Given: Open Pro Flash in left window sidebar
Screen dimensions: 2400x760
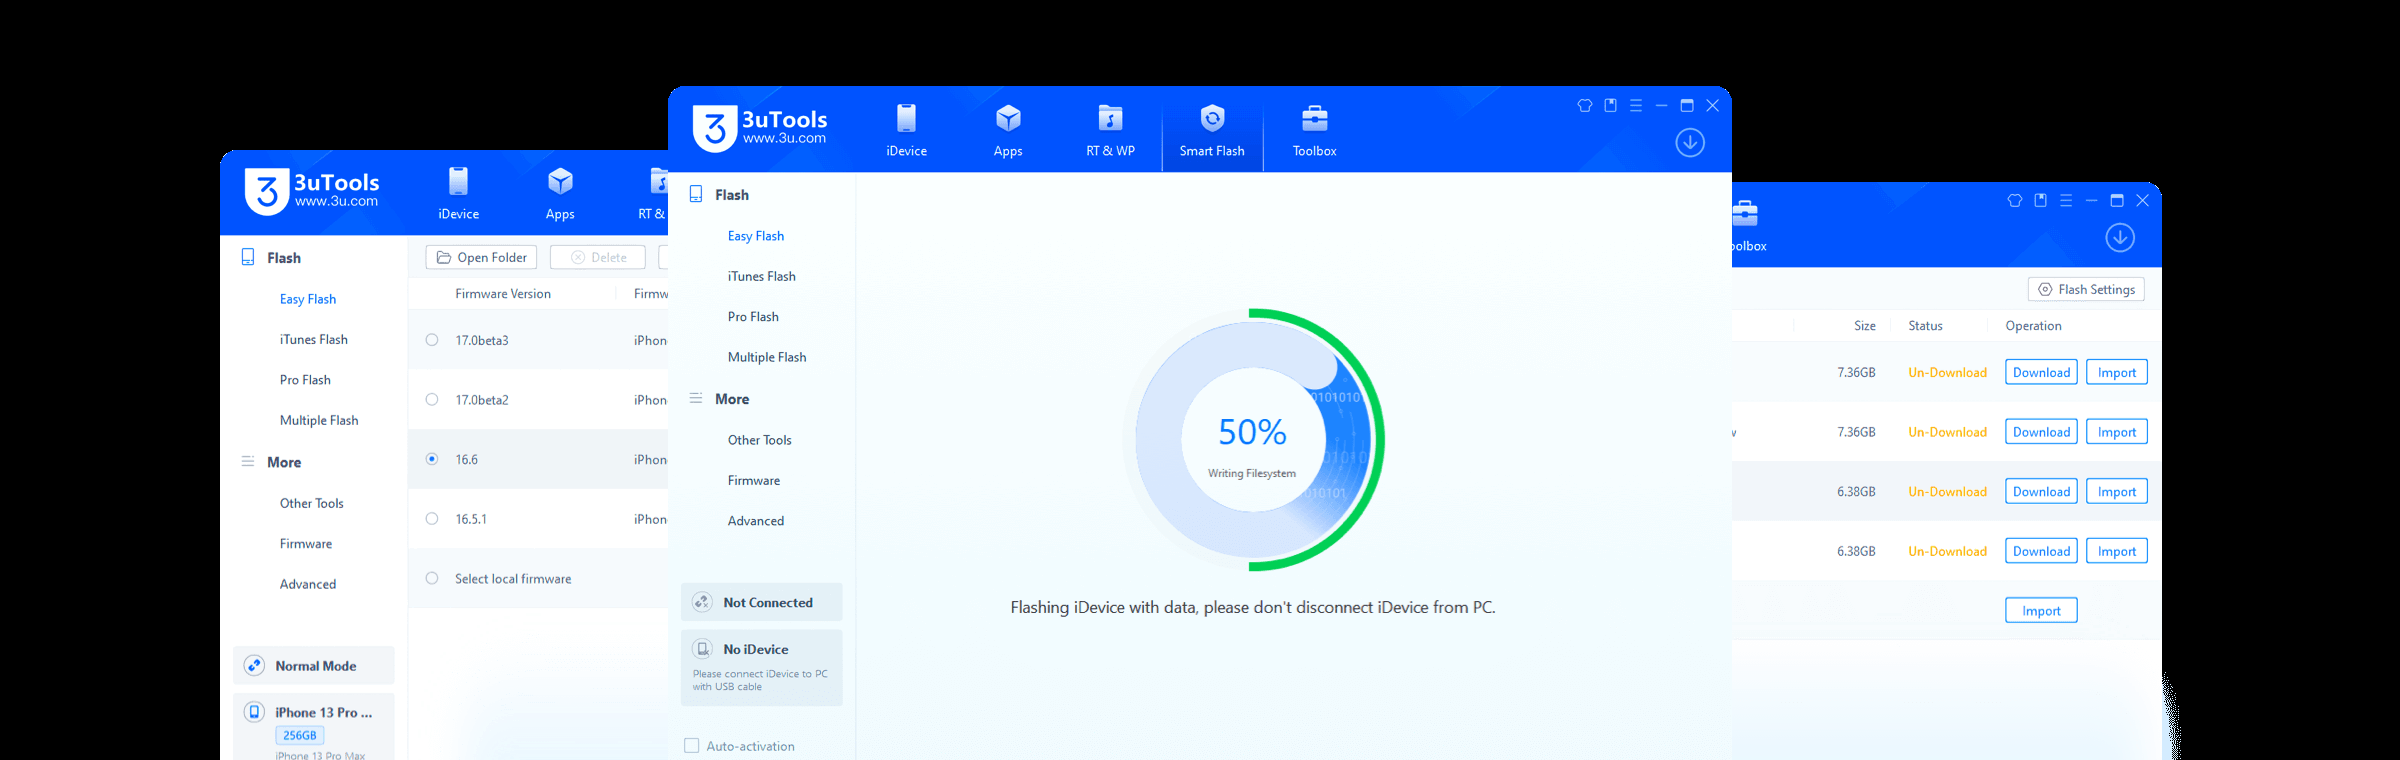Looking at the screenshot, I should [x=305, y=380].
